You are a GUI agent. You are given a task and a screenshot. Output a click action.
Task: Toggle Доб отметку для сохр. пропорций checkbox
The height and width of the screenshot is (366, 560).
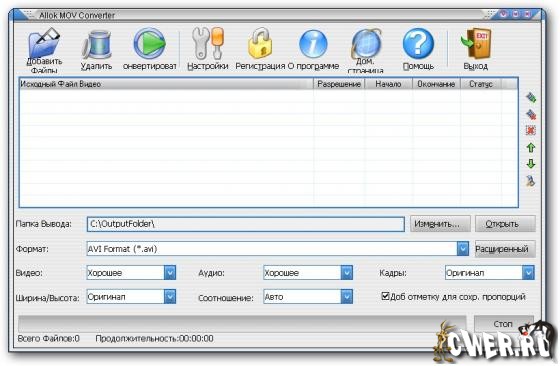[385, 296]
